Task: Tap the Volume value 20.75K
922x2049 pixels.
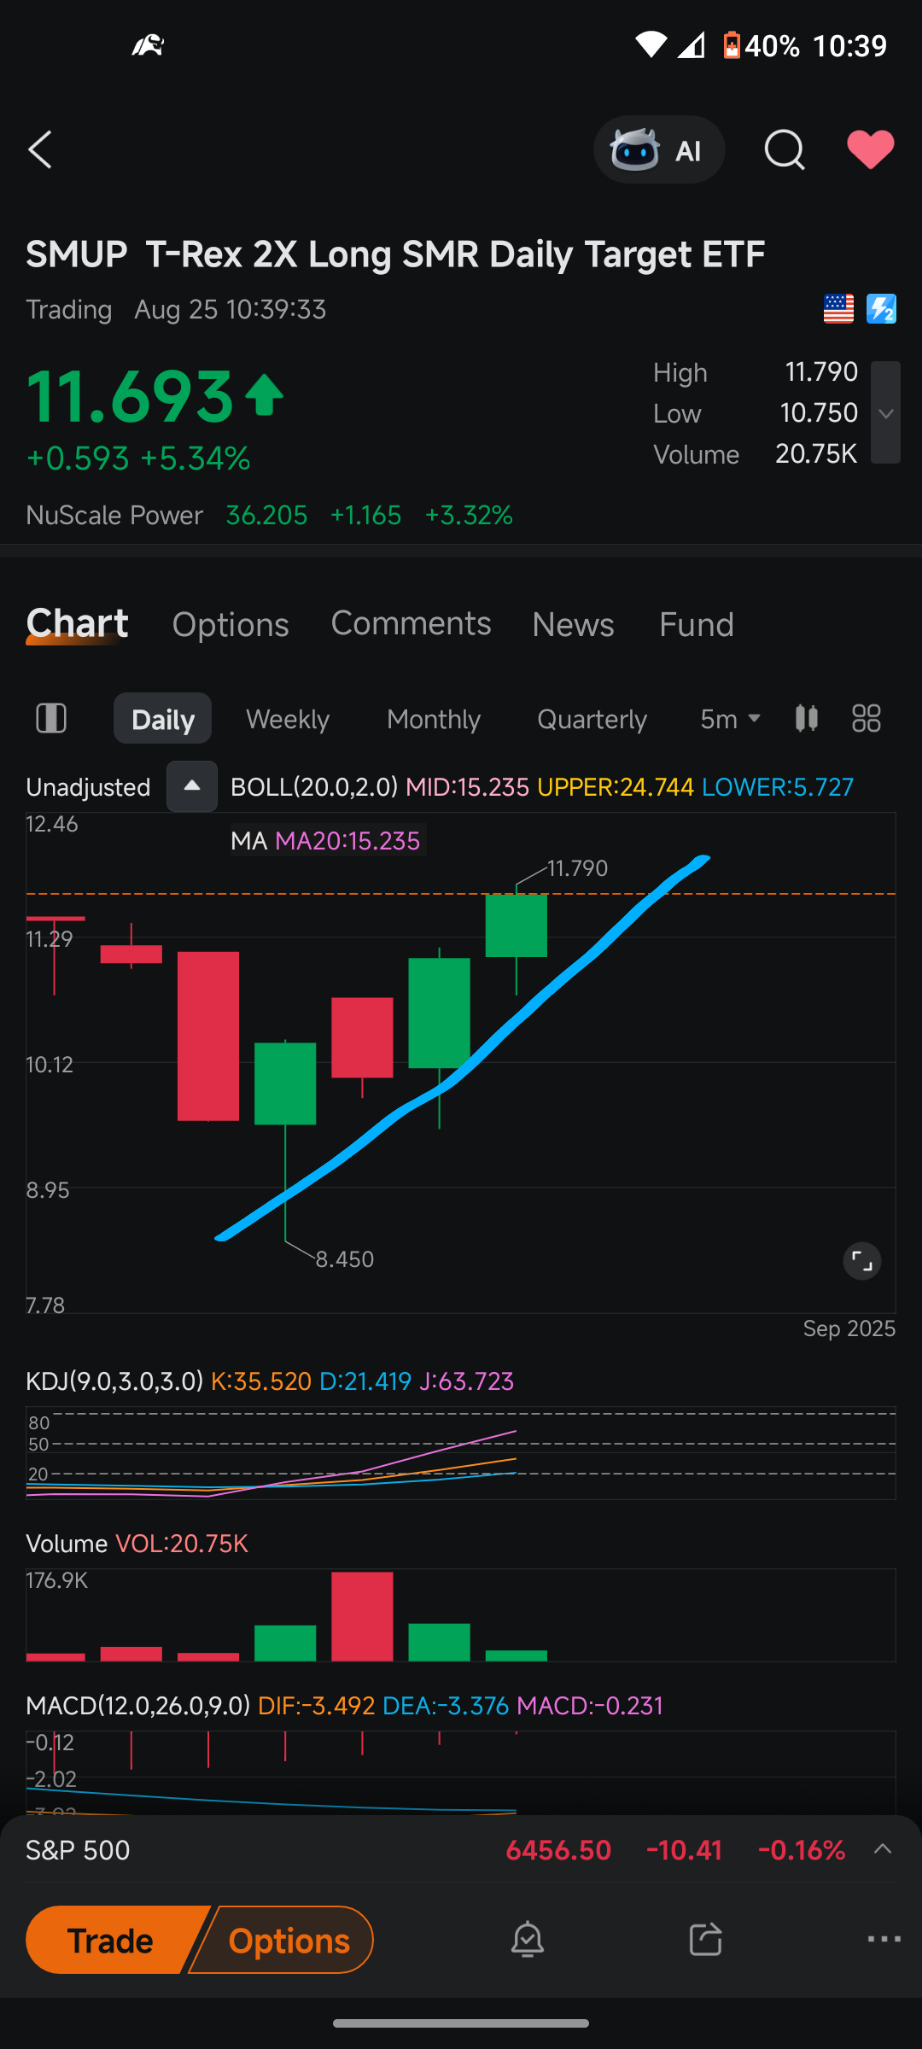Action: click(x=816, y=454)
